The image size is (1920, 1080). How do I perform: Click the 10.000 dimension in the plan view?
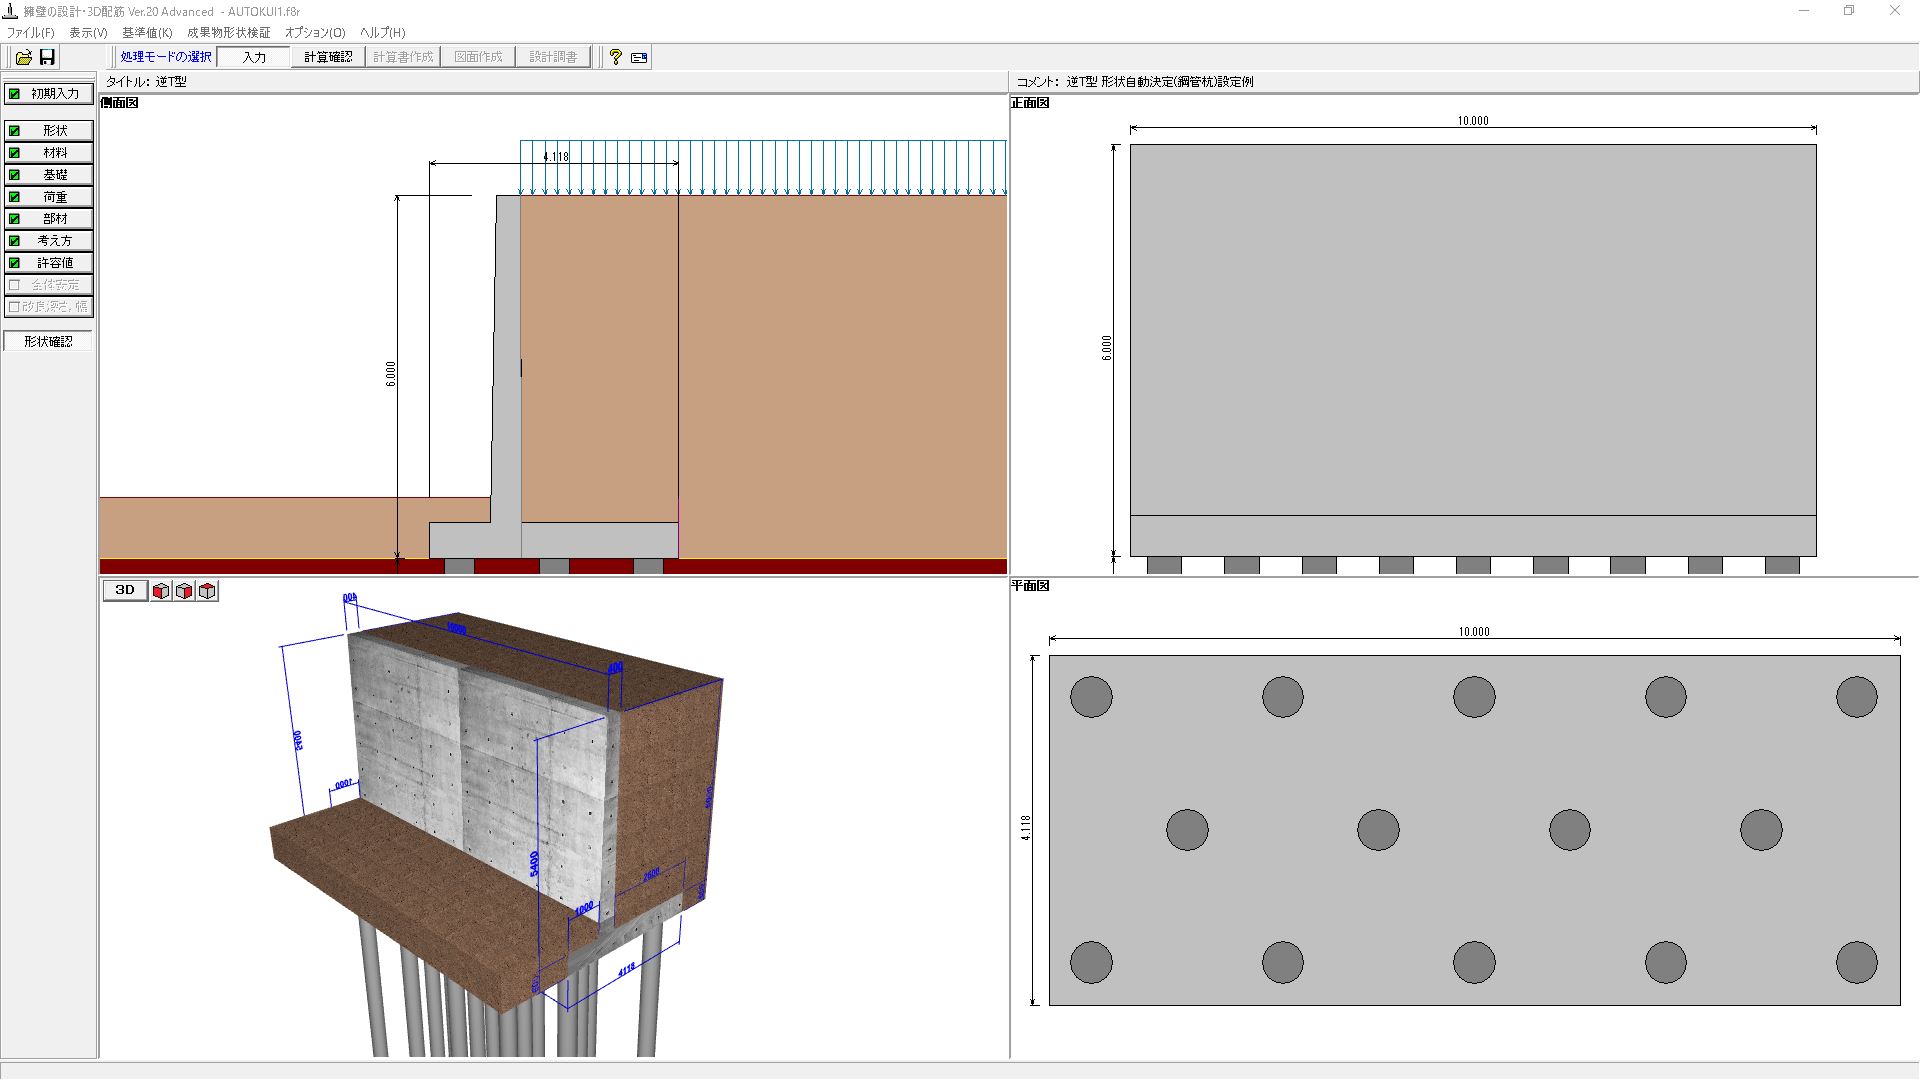pos(1474,632)
